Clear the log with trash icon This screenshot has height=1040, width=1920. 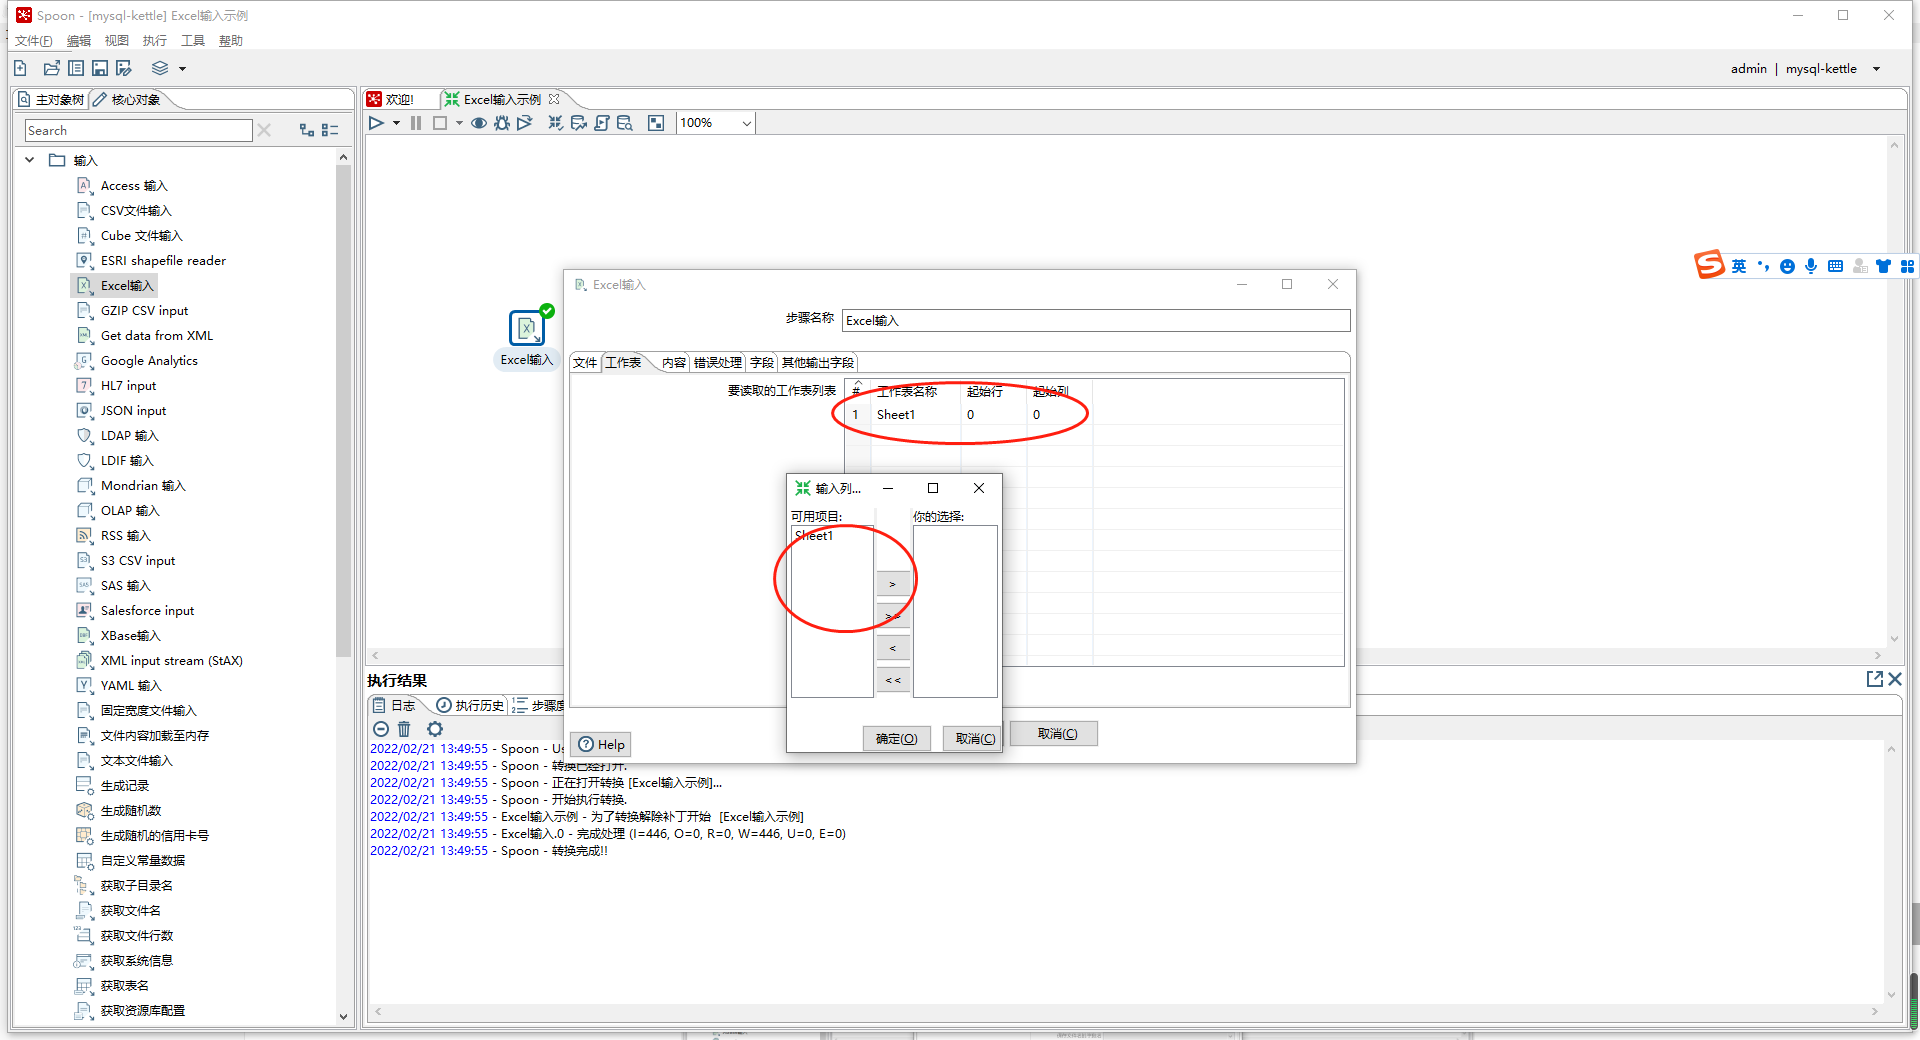pyautogui.click(x=404, y=729)
